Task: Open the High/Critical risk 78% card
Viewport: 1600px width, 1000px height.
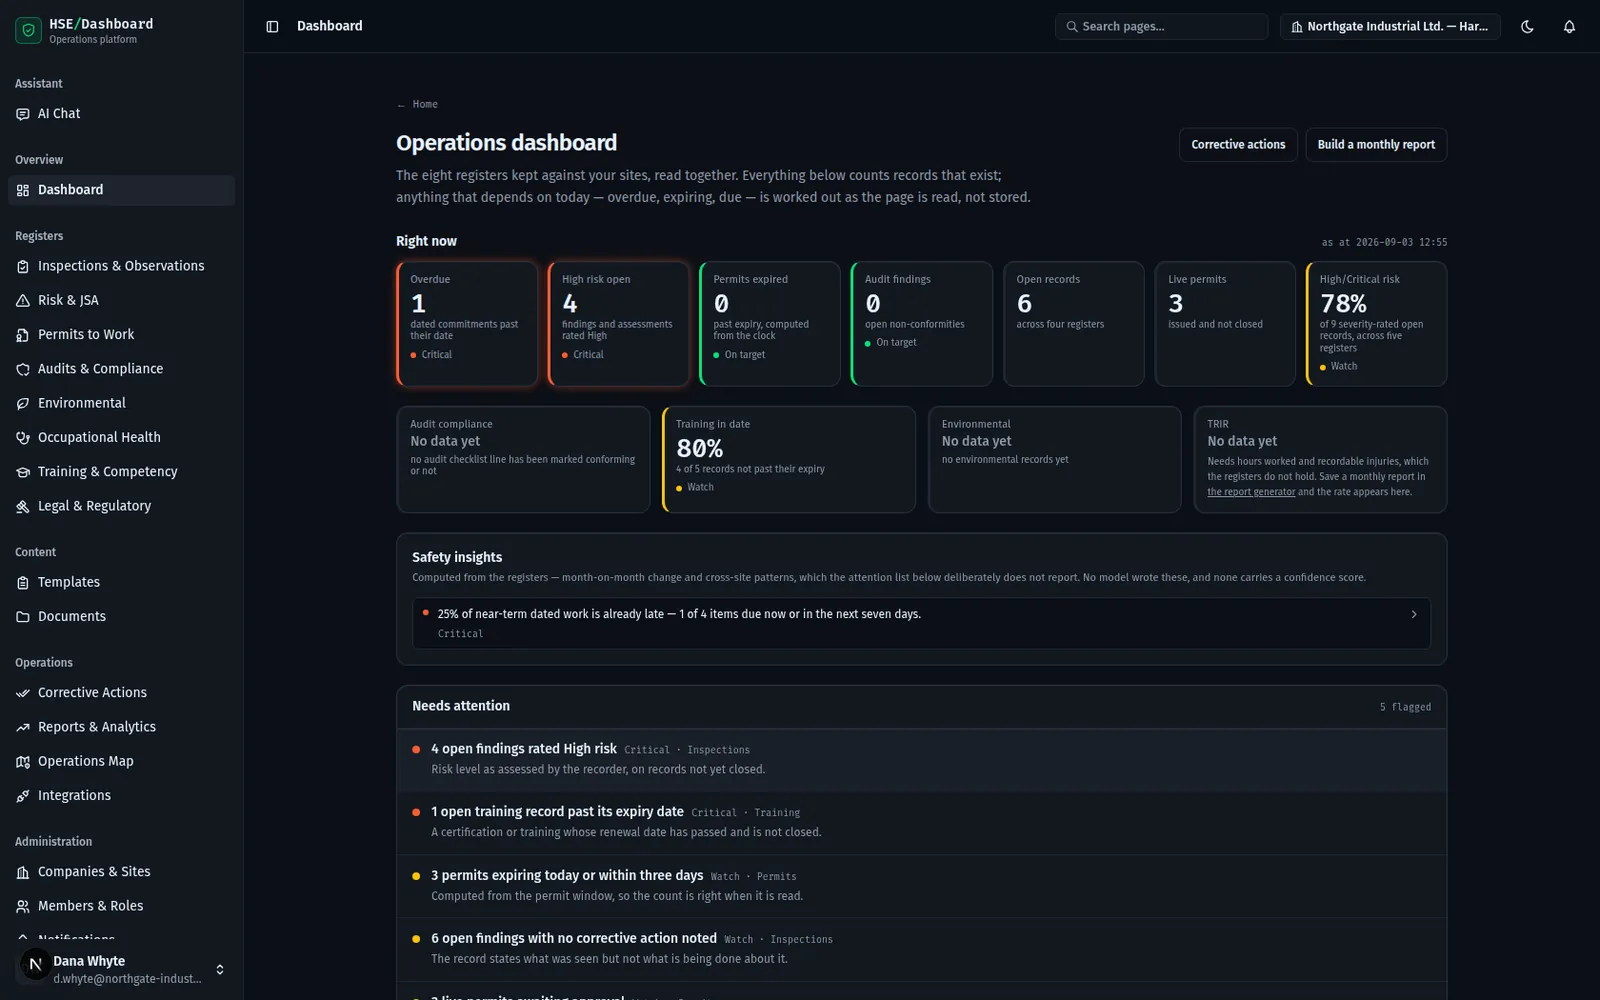Action: click(x=1376, y=324)
